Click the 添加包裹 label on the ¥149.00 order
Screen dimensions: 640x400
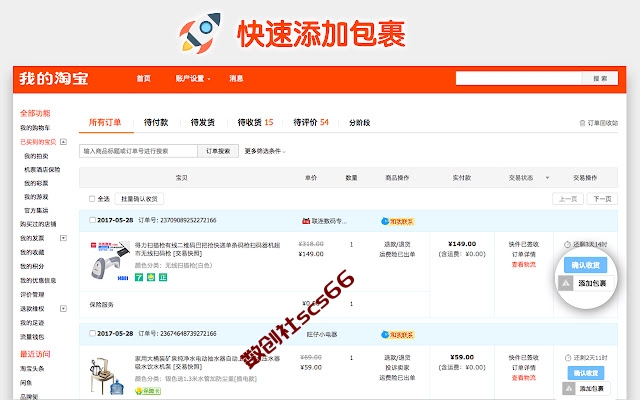[x=592, y=283]
